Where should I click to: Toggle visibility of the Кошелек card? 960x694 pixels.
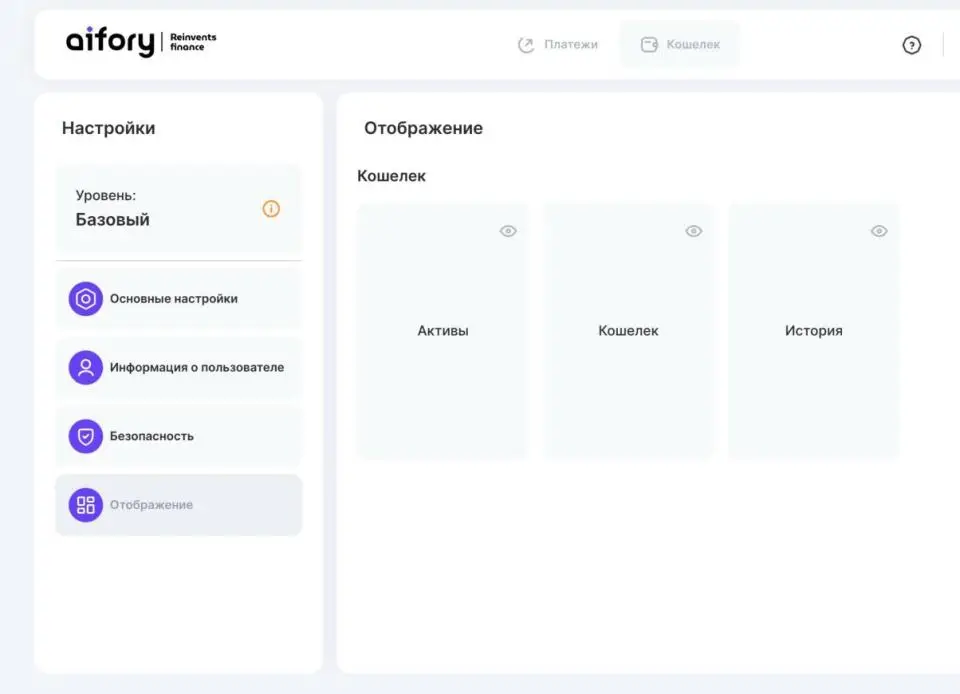pos(694,231)
